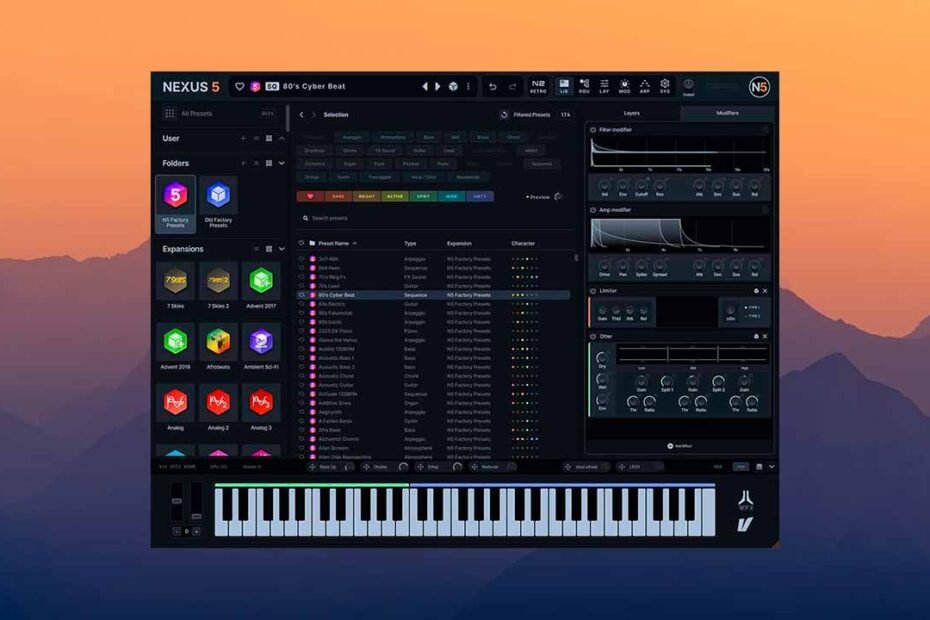
Task: Filter presets by the BRIGHT tag
Action: coord(366,197)
